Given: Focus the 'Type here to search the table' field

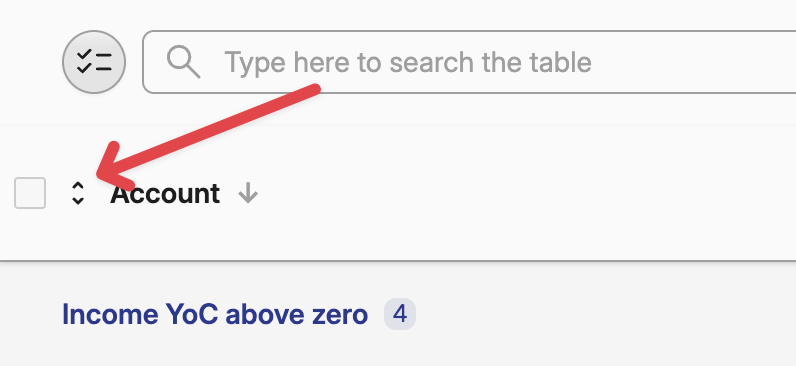Looking at the screenshot, I should coord(470,62).
